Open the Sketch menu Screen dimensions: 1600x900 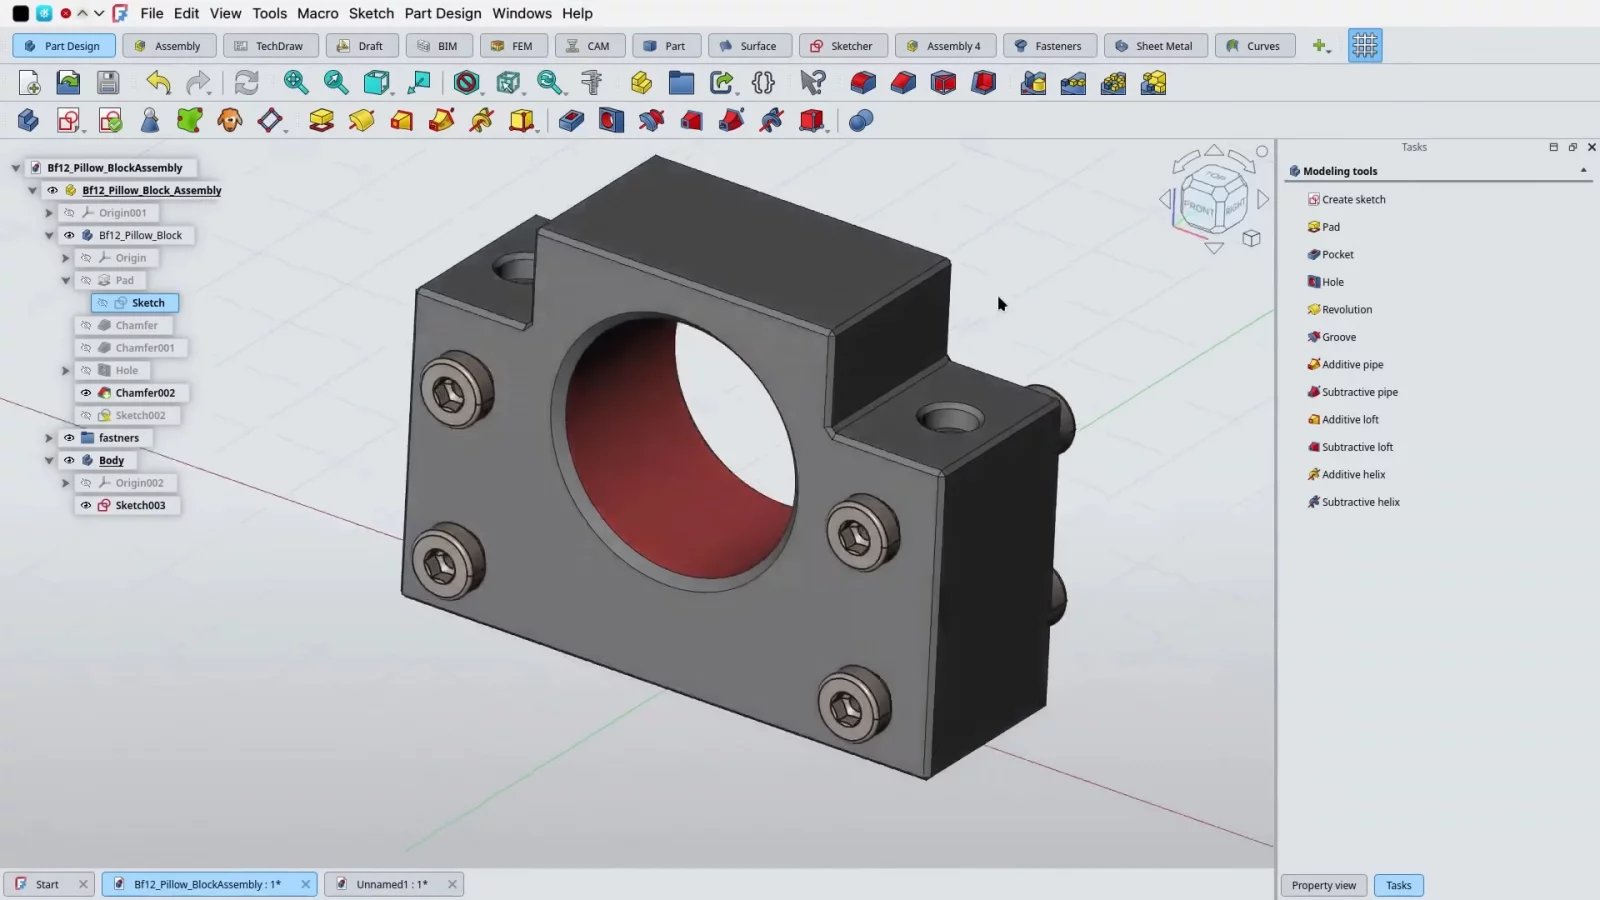371,13
